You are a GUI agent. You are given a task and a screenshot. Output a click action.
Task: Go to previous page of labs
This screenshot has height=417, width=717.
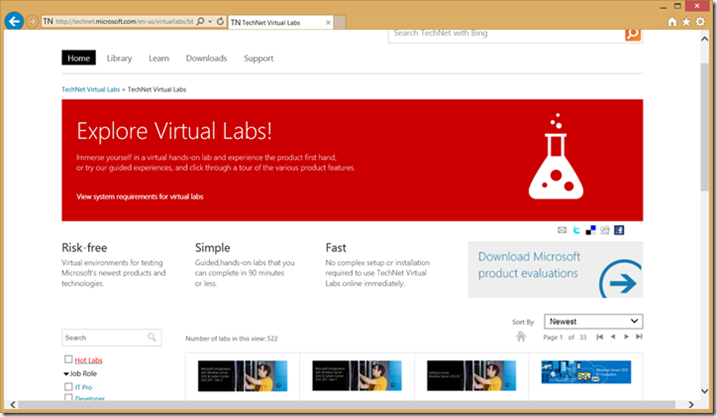(x=613, y=337)
